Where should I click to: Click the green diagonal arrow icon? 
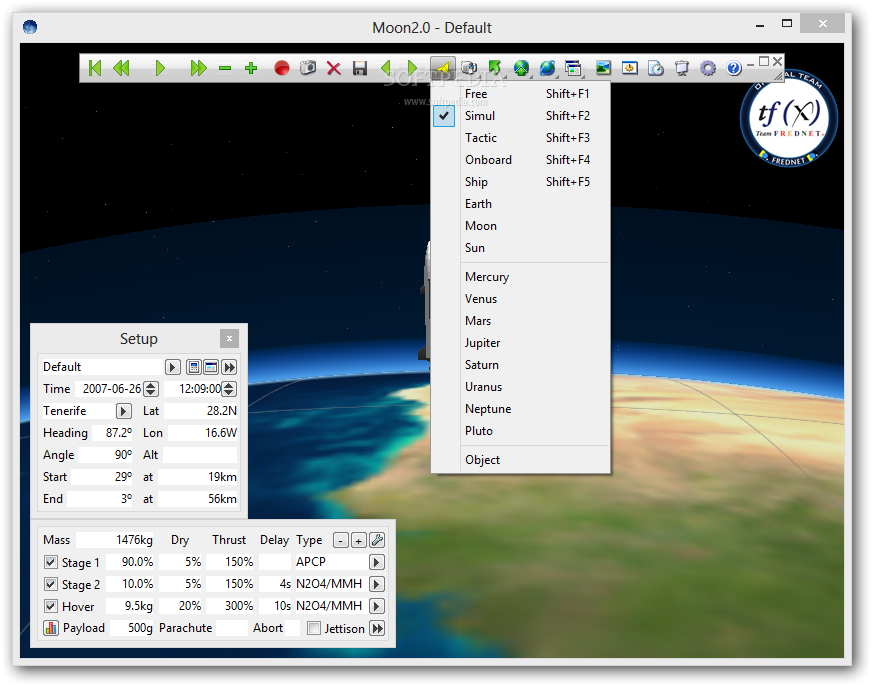tap(495, 68)
